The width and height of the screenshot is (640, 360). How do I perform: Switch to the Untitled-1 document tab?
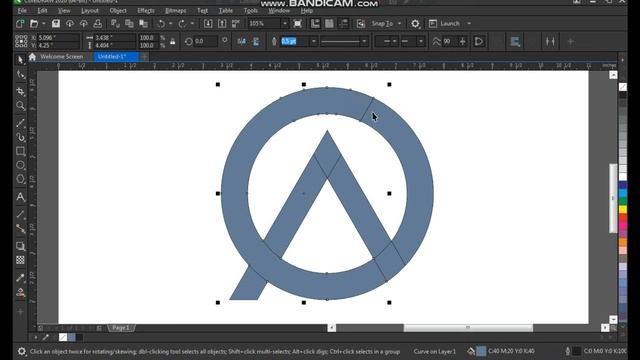(116, 57)
